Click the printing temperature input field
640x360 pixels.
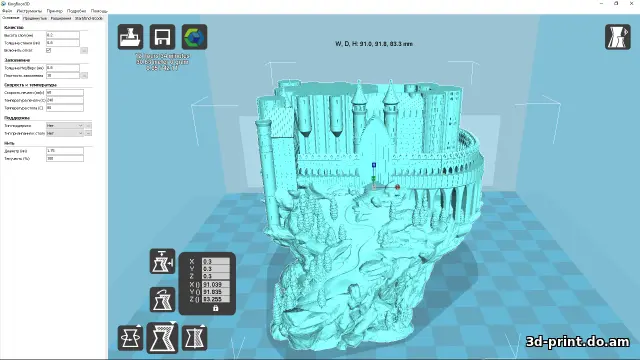coord(65,100)
